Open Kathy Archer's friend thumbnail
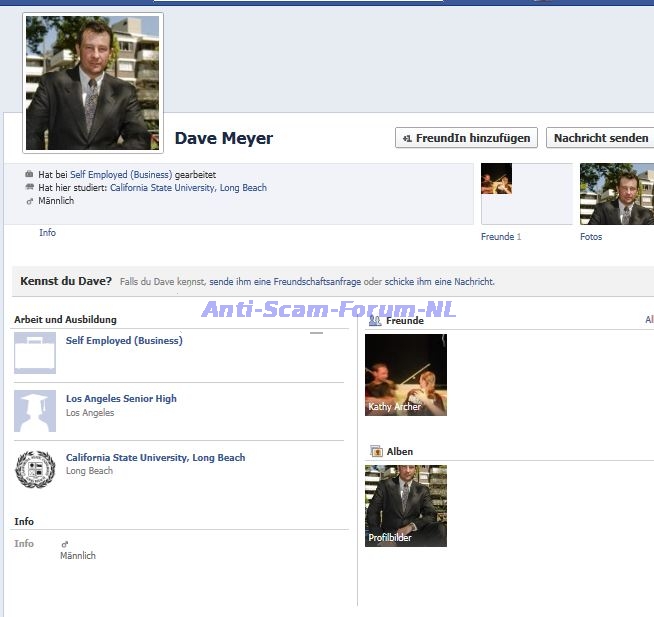This screenshot has width=654, height=617. click(x=405, y=374)
